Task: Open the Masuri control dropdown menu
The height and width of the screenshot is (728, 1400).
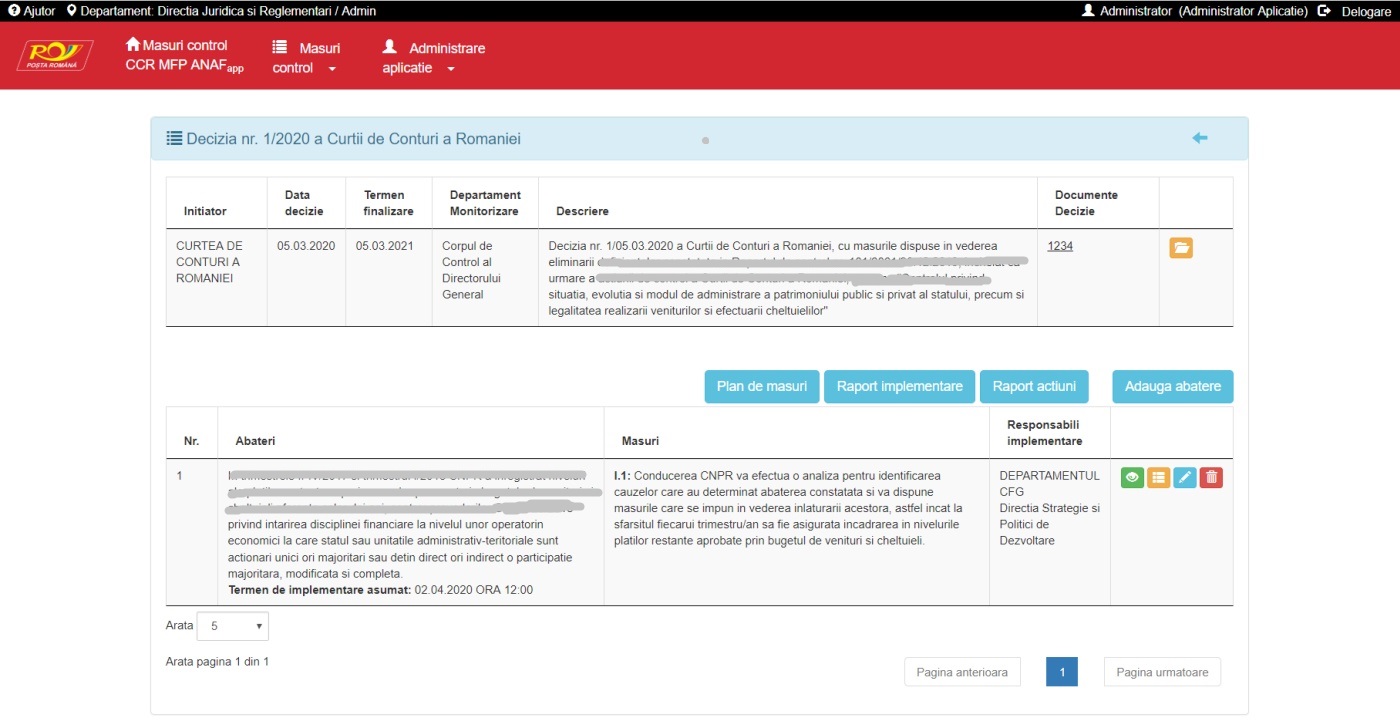Action: coord(306,58)
